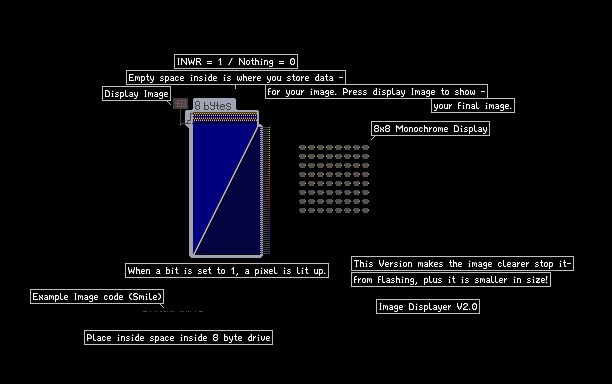This screenshot has width=612, height=384.
Task: Select the 'Example Image code (Smile)' label
Action: (x=97, y=297)
